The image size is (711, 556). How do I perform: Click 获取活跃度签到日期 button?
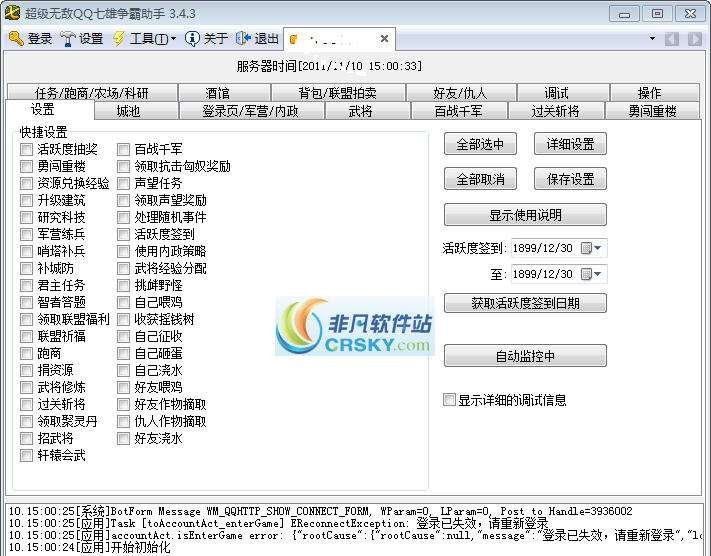pos(525,303)
